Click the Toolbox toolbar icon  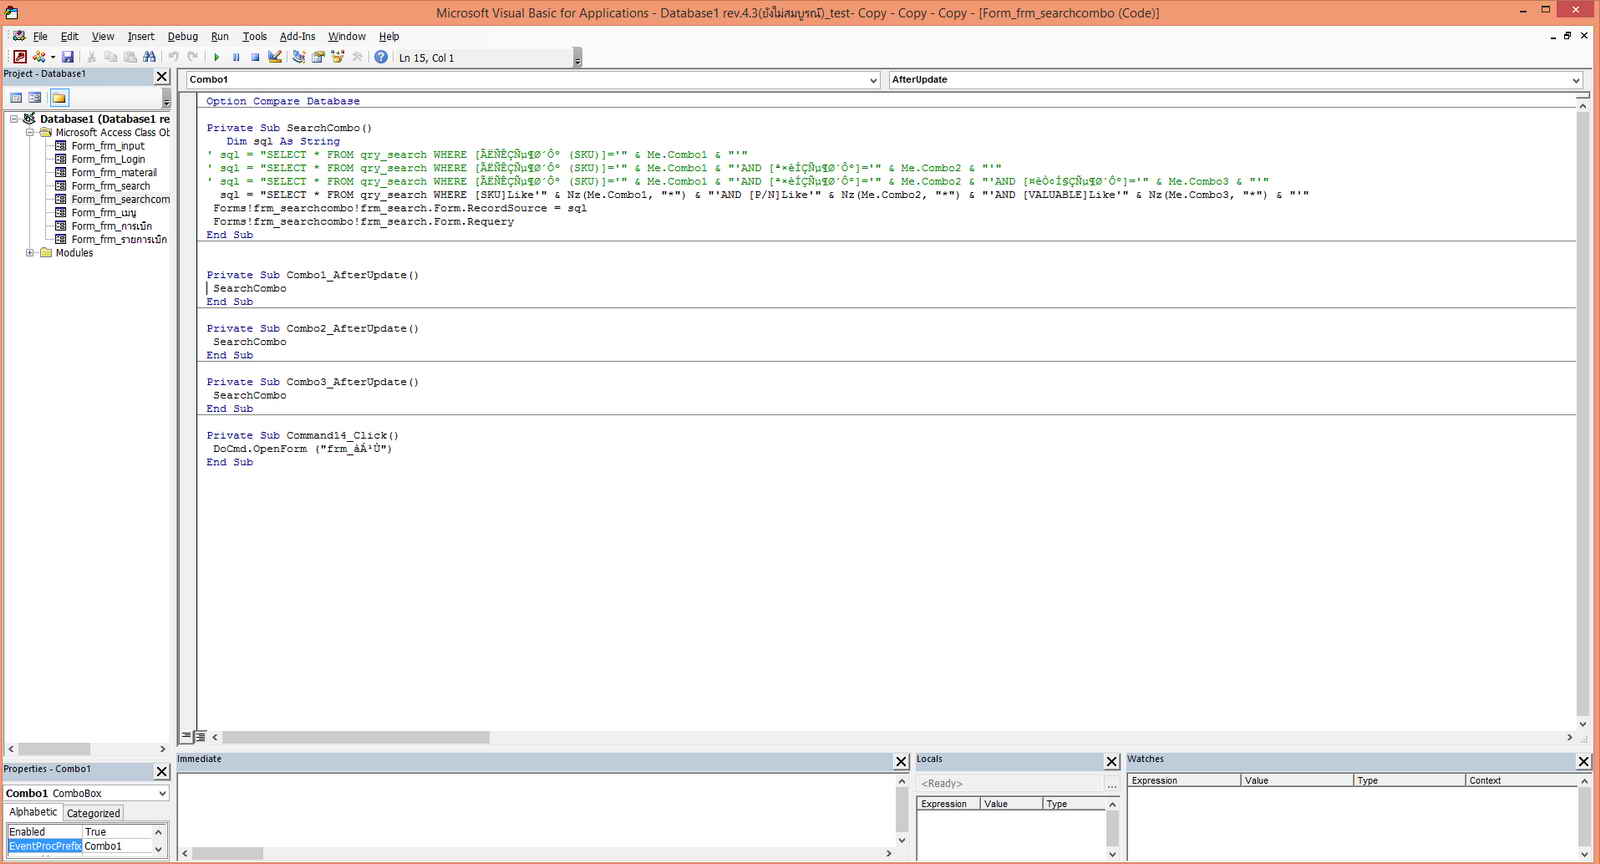357,57
